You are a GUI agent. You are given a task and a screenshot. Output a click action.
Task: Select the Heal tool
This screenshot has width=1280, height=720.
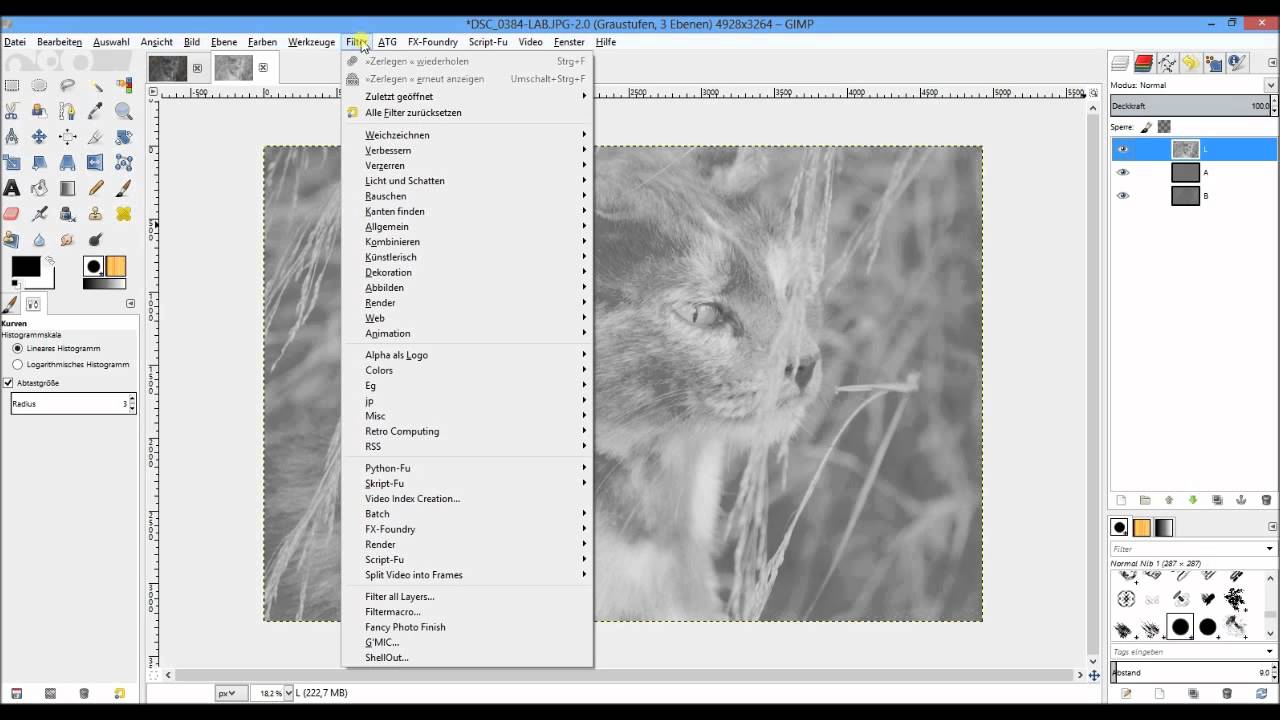tap(124, 214)
